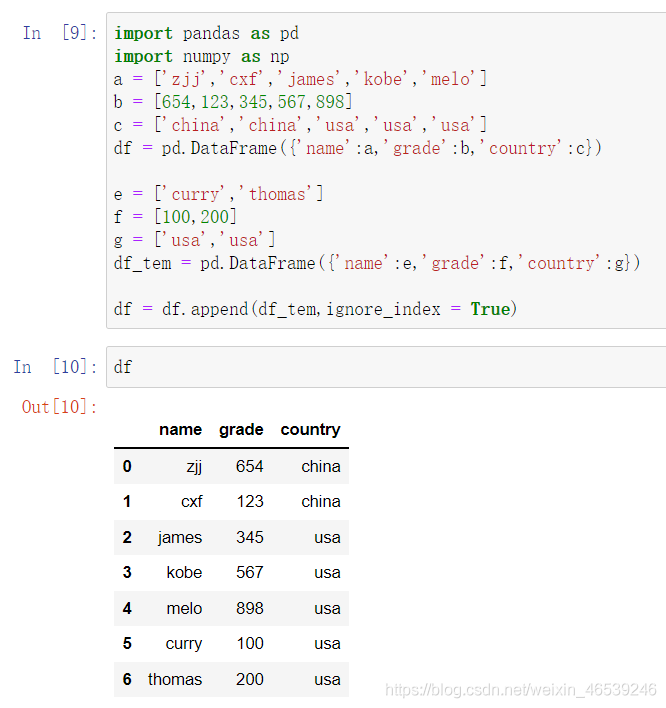
Task: Click row index 5 in the table
Action: 127,643
